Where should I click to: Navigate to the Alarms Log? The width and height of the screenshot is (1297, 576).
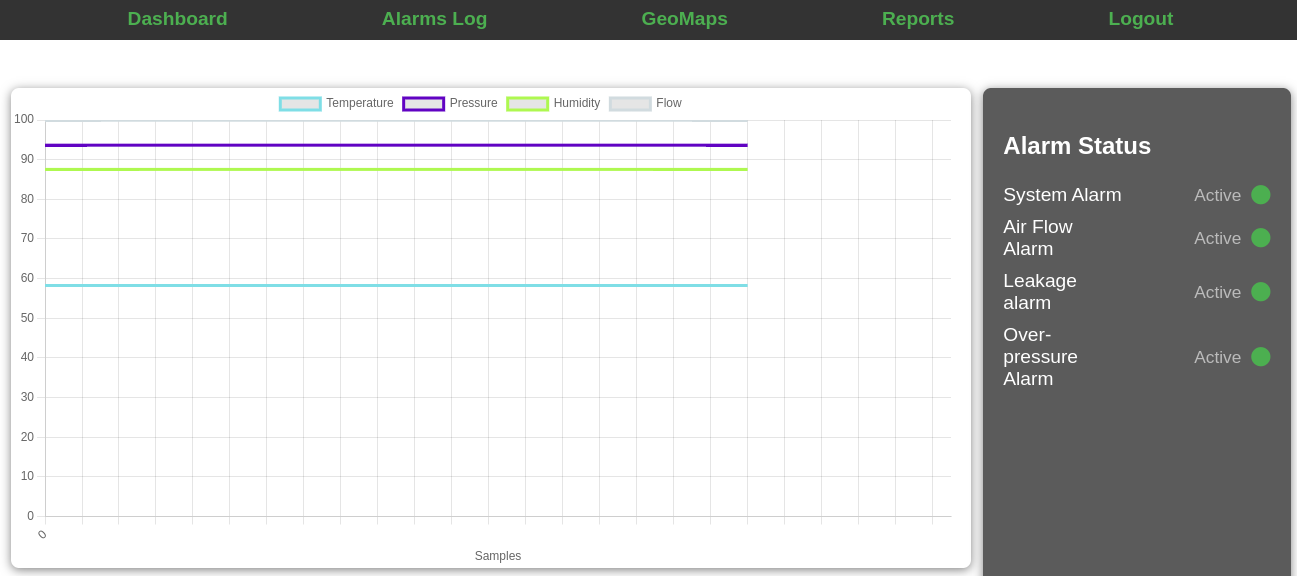(x=434, y=19)
